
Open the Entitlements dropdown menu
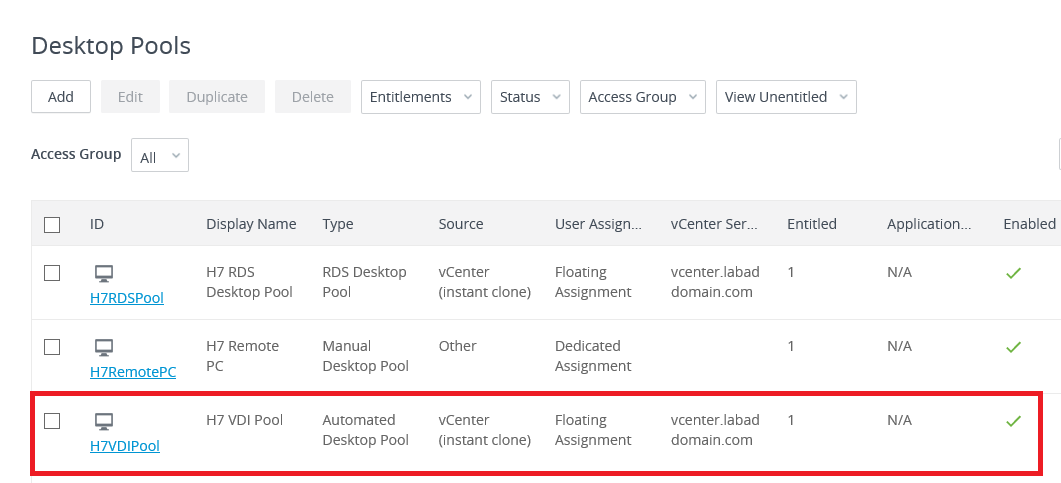pos(420,97)
